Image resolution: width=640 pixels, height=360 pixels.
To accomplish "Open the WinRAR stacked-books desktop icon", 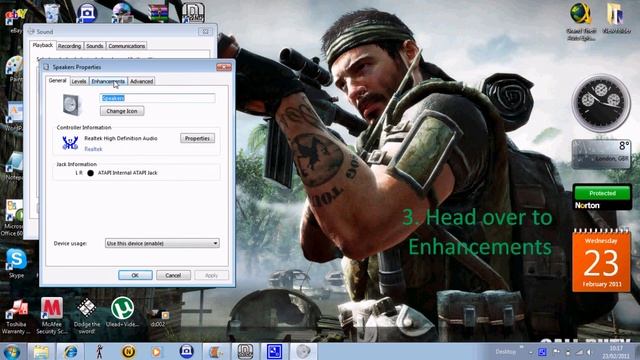I will pos(158,12).
